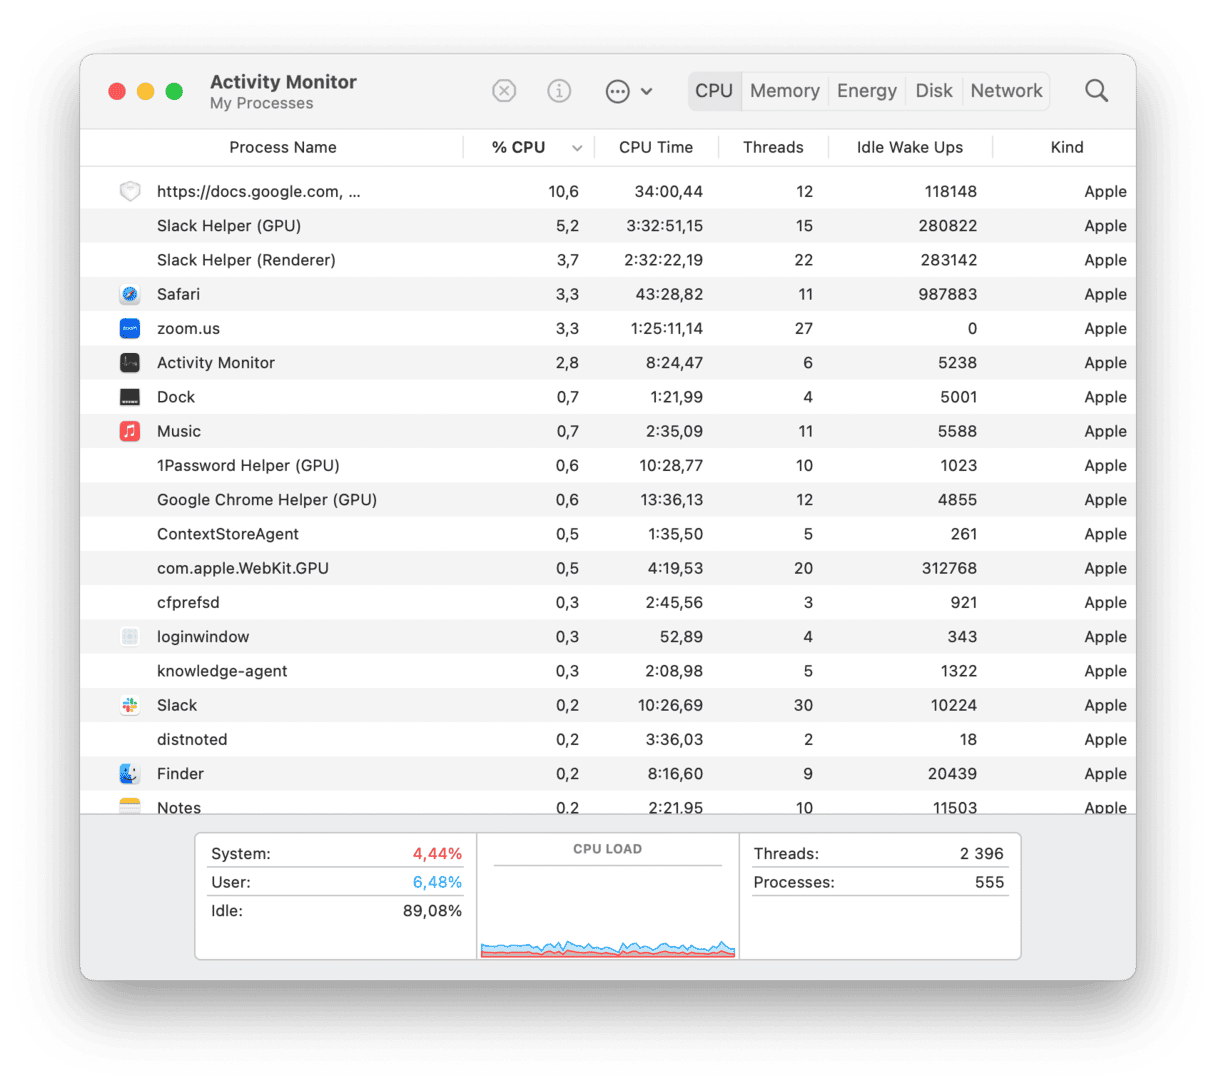Screen dimensions: 1216x1086
Task: Select the Activity Monitor process name
Action: (x=216, y=363)
